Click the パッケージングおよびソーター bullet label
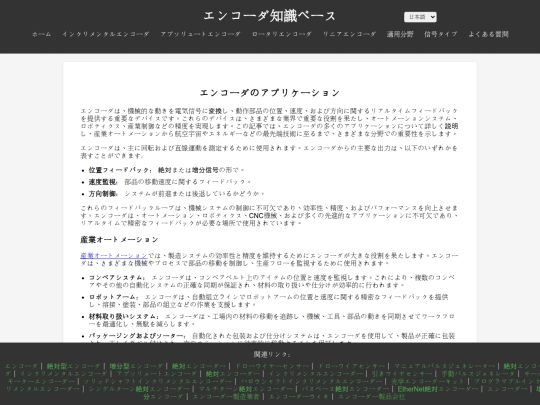Image resolution: width=540 pixels, height=405 pixels. (136, 336)
